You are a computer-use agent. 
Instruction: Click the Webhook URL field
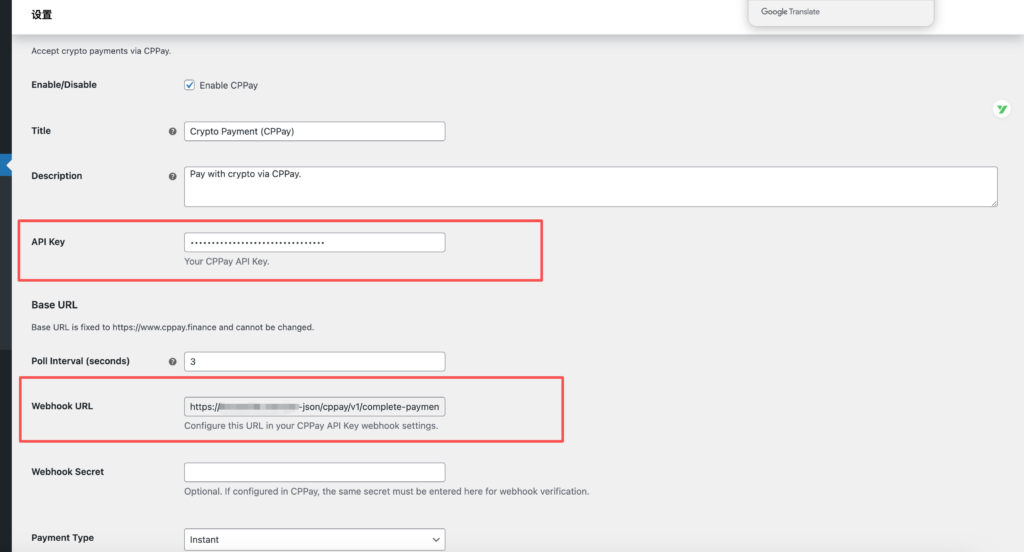pos(314,408)
